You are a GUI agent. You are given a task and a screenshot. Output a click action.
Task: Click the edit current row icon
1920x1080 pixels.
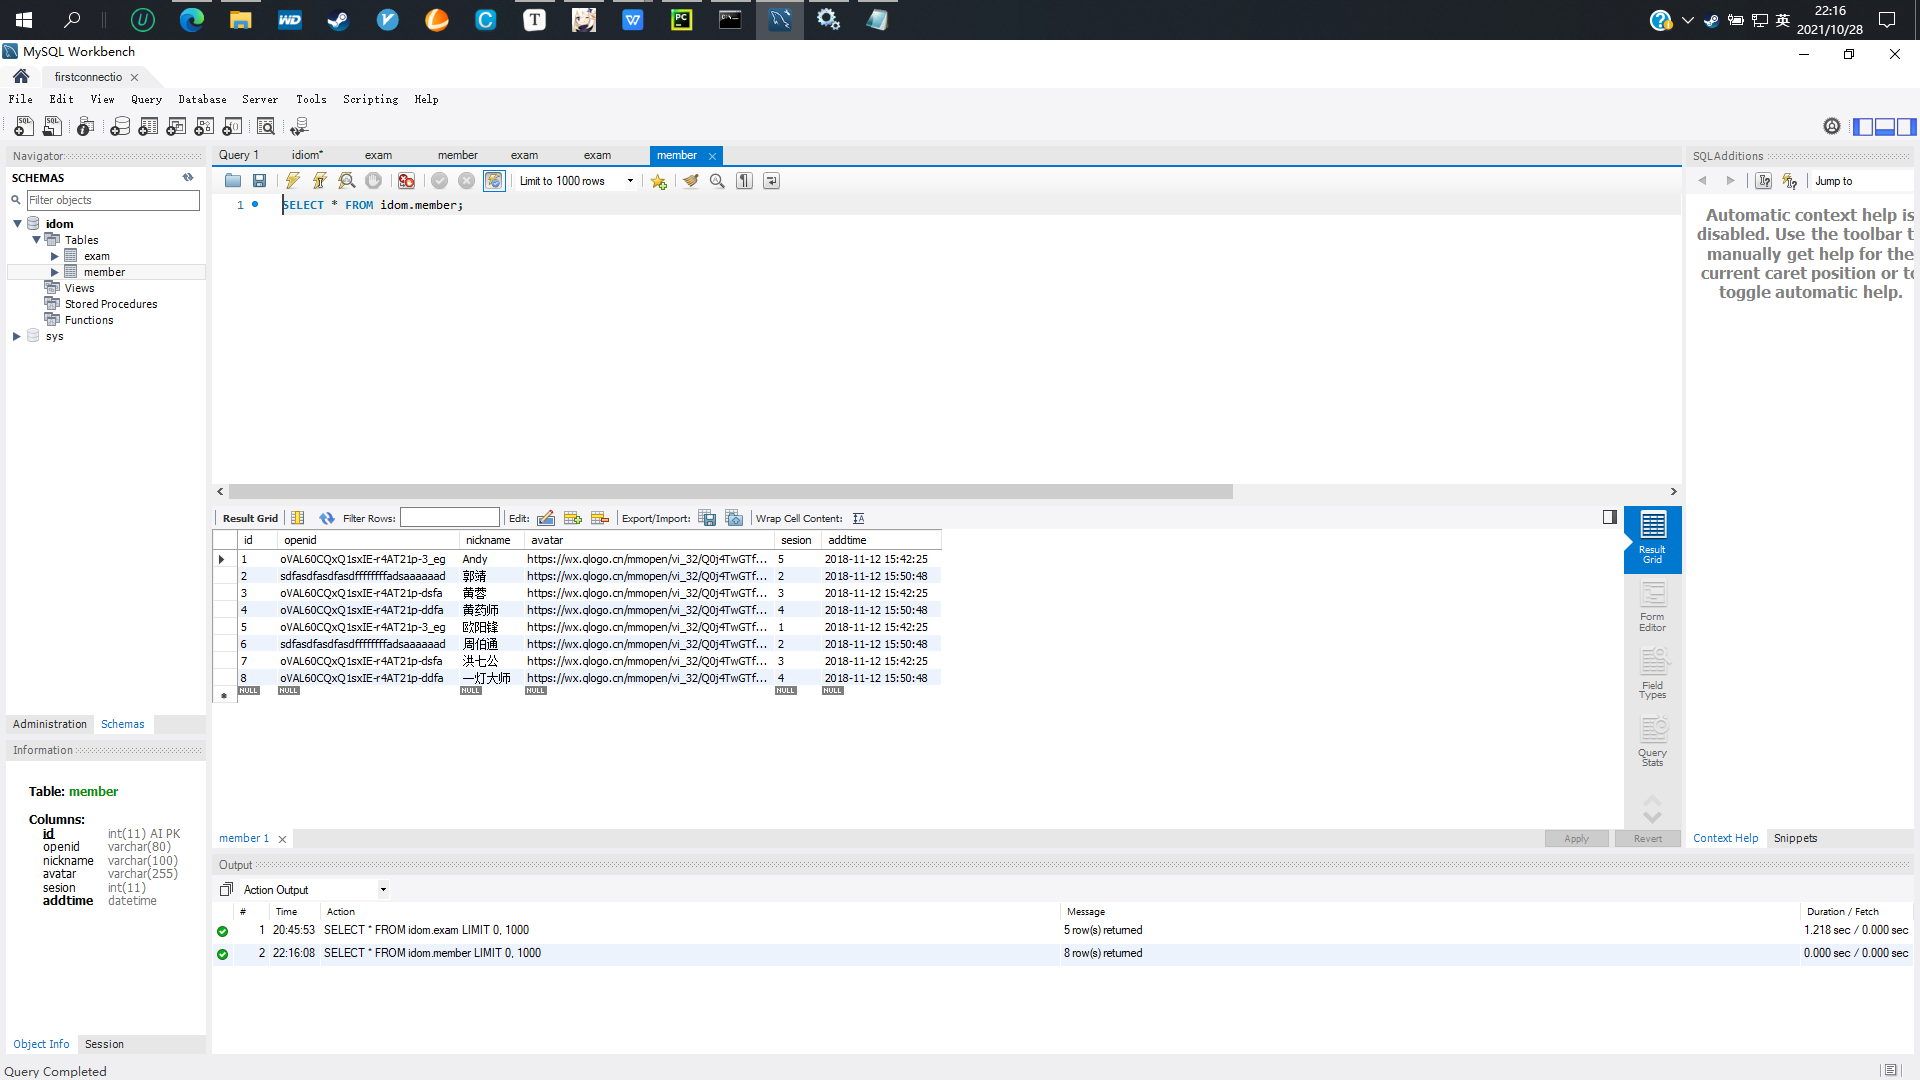tap(546, 518)
